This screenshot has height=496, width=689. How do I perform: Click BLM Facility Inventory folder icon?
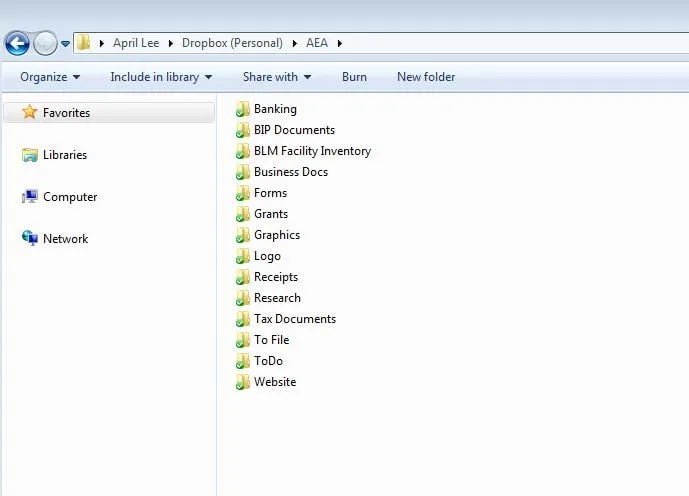pyautogui.click(x=243, y=151)
